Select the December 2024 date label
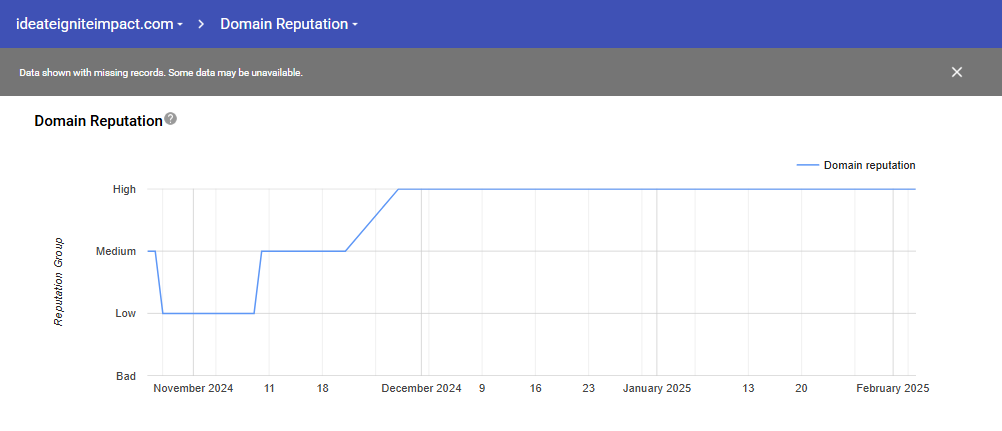The width and height of the screenshot is (1002, 431). click(421, 389)
